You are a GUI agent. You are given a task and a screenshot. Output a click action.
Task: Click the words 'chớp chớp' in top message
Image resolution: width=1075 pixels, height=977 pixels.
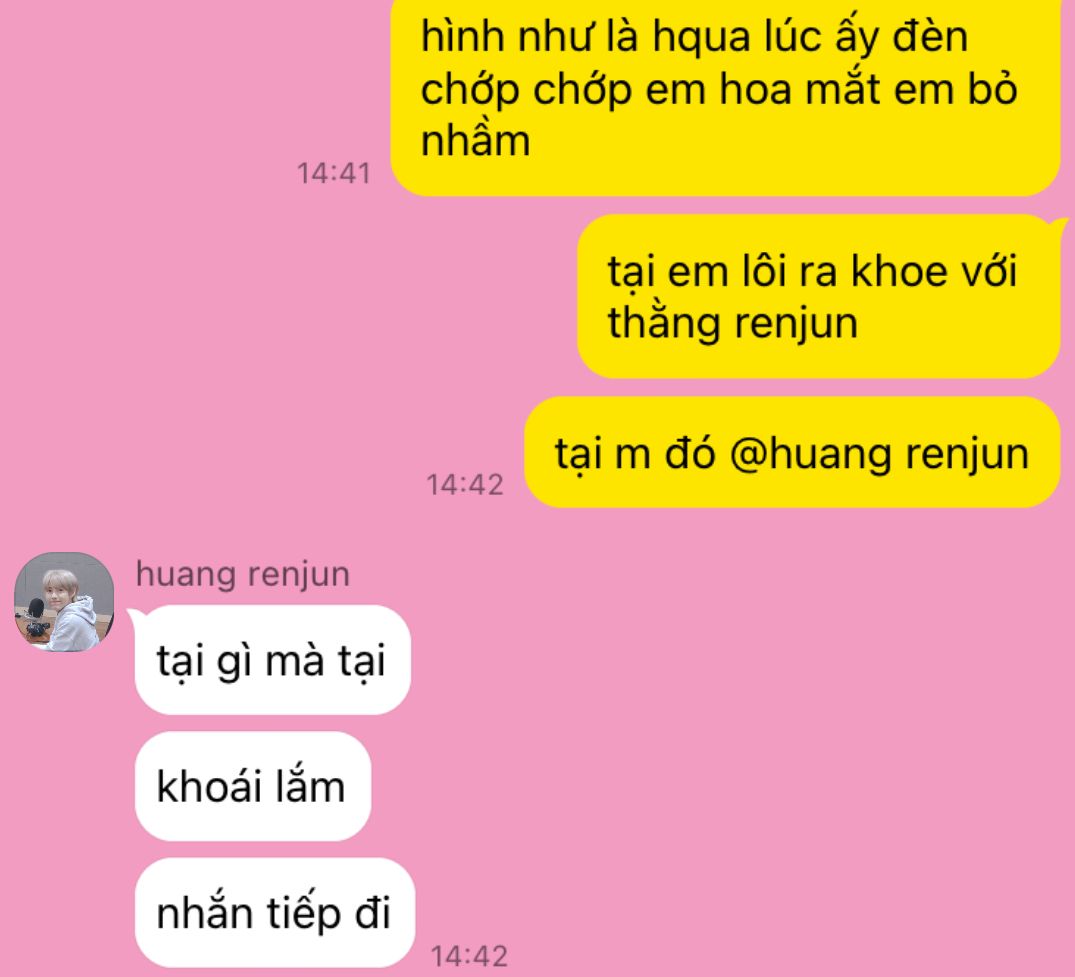(x=526, y=90)
